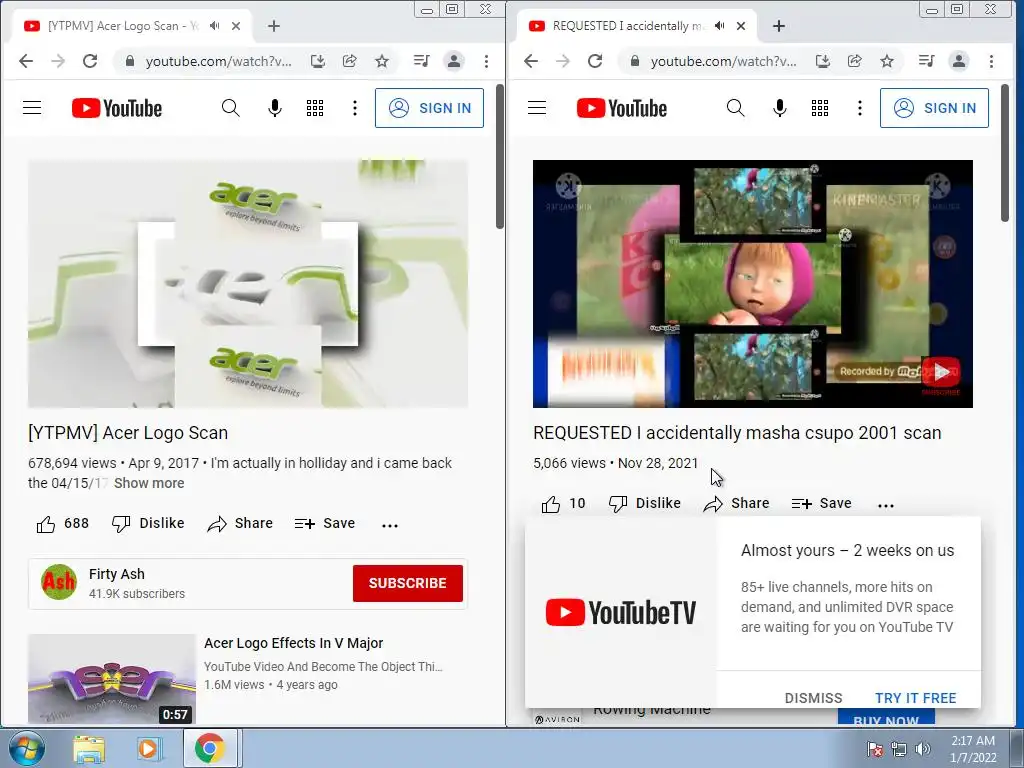Open more actions under masha video
The height and width of the screenshot is (768, 1024).
tap(886, 505)
